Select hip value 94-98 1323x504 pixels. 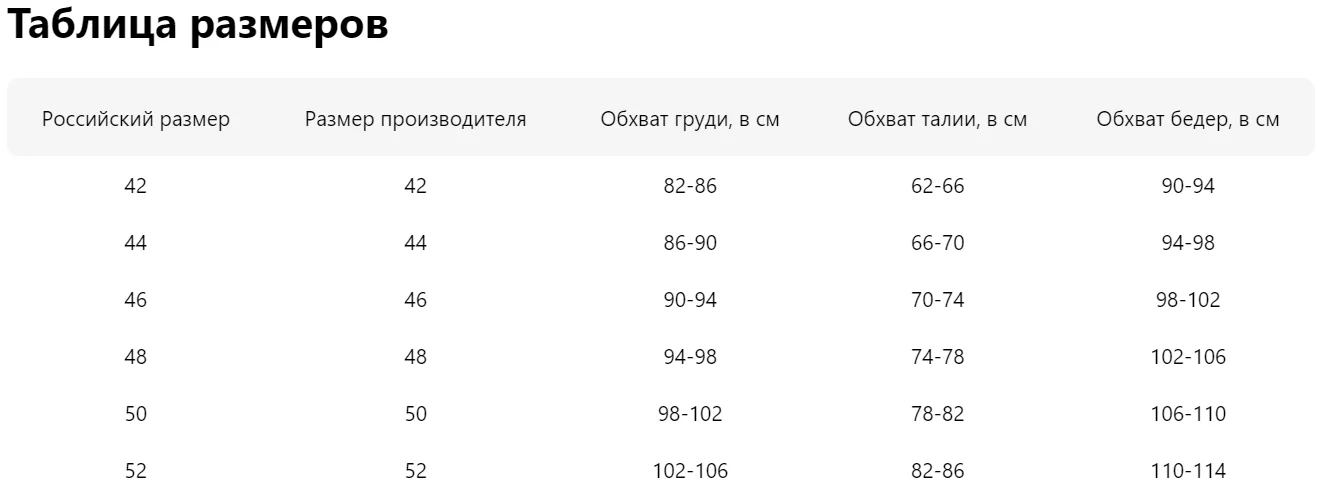click(x=1188, y=243)
